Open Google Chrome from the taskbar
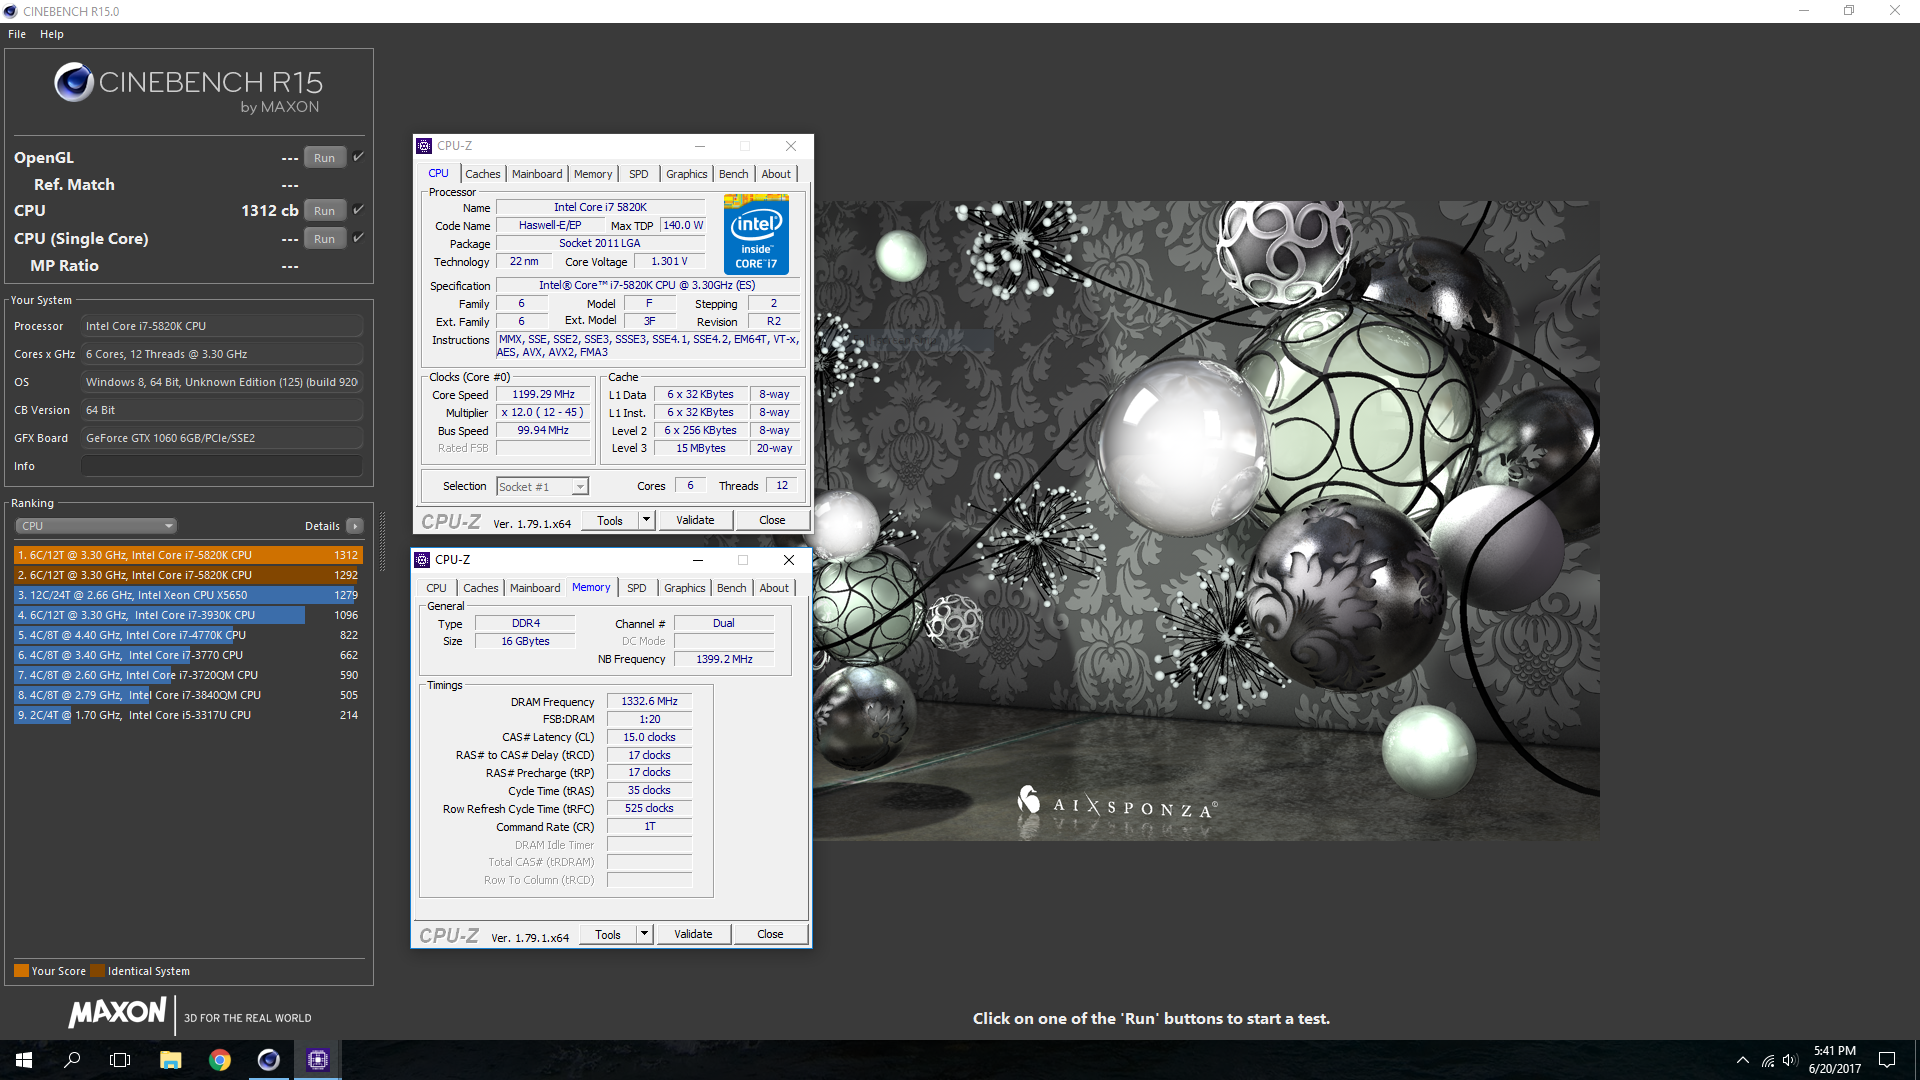The image size is (1920, 1080). [x=220, y=1060]
